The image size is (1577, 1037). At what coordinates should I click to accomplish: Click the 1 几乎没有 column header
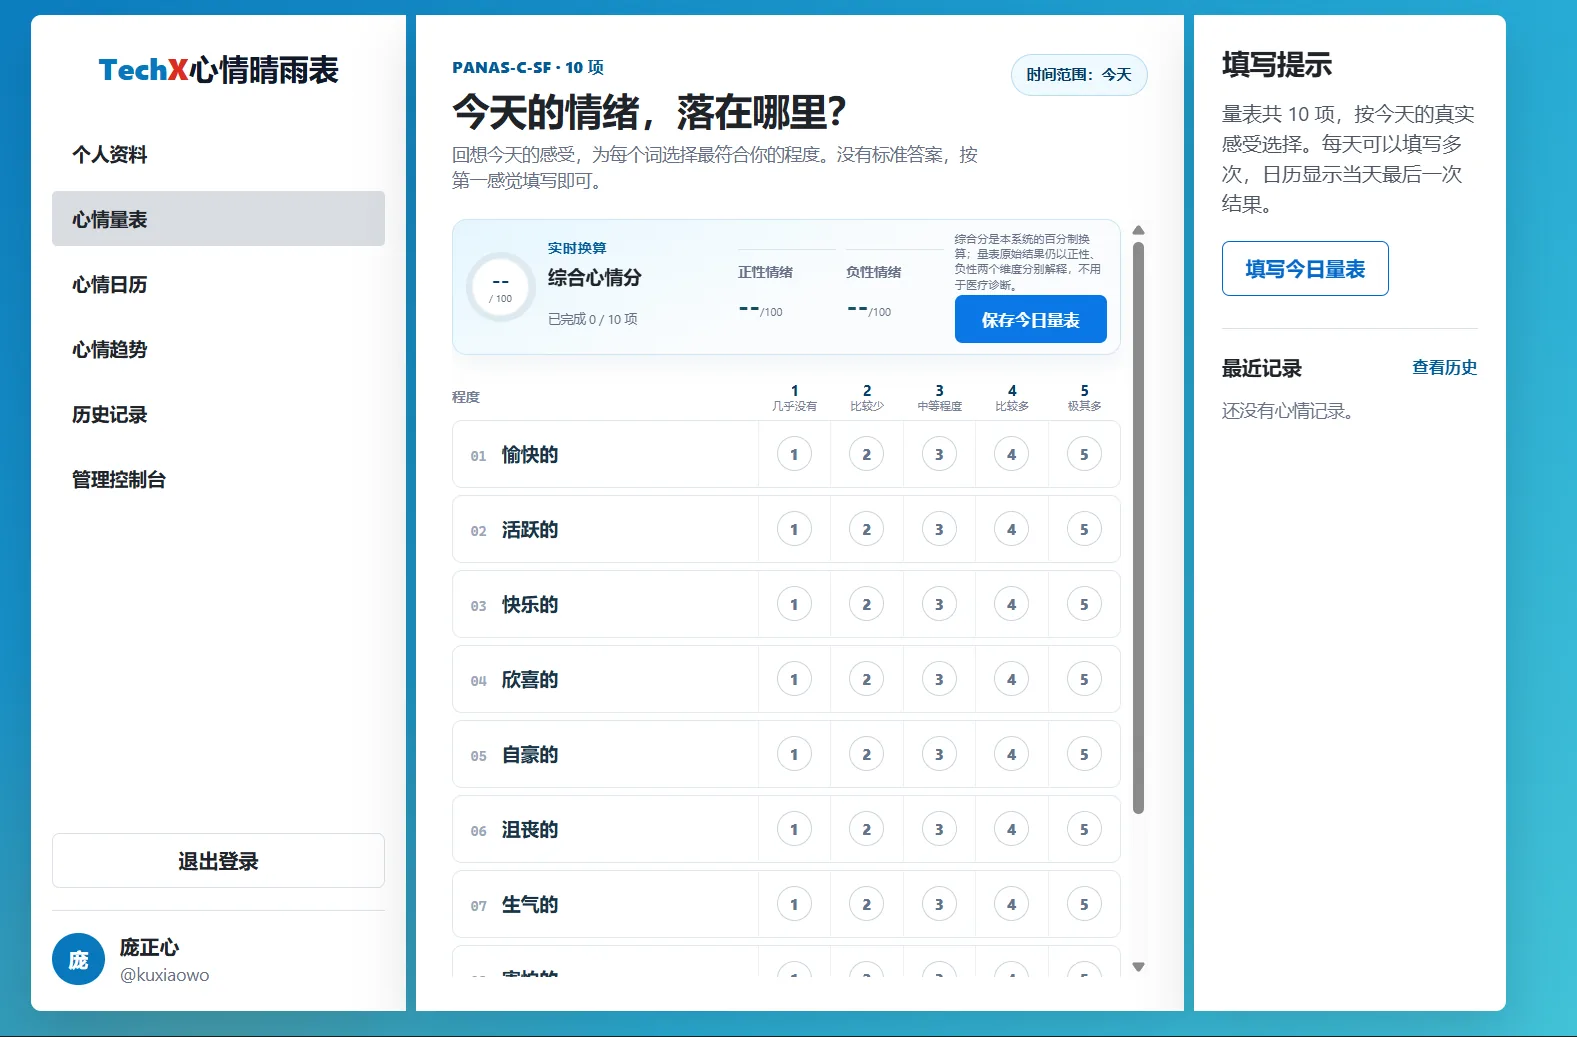coord(794,398)
